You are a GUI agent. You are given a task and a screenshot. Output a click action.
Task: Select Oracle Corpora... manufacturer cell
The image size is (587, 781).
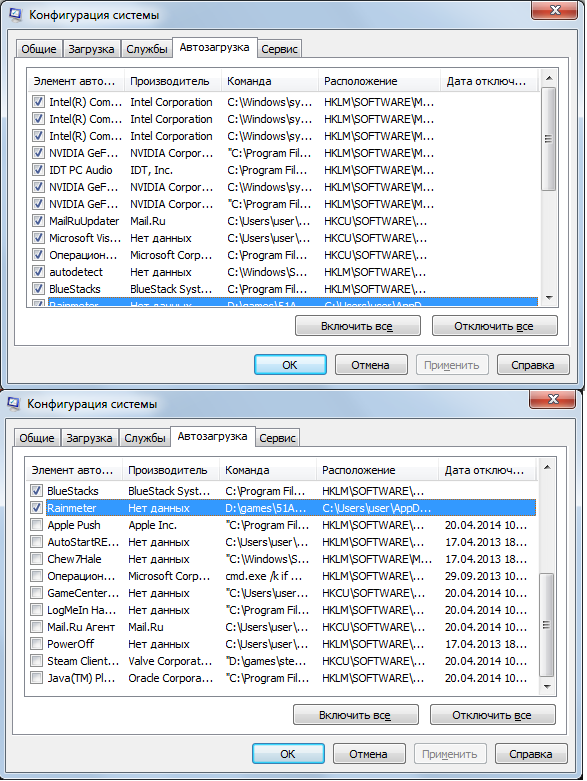[170, 678]
